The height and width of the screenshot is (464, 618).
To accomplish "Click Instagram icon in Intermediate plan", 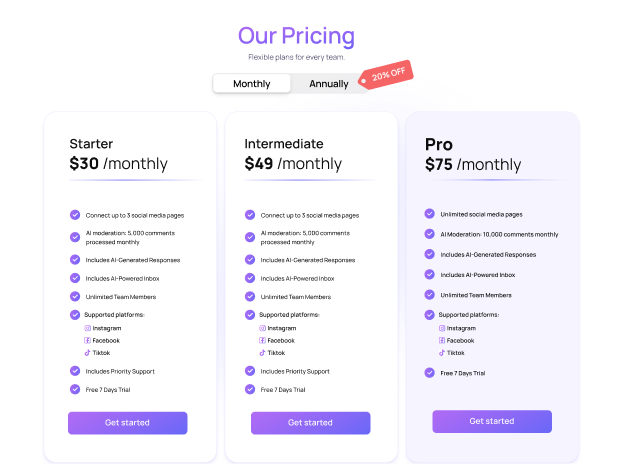I will pyautogui.click(x=262, y=328).
